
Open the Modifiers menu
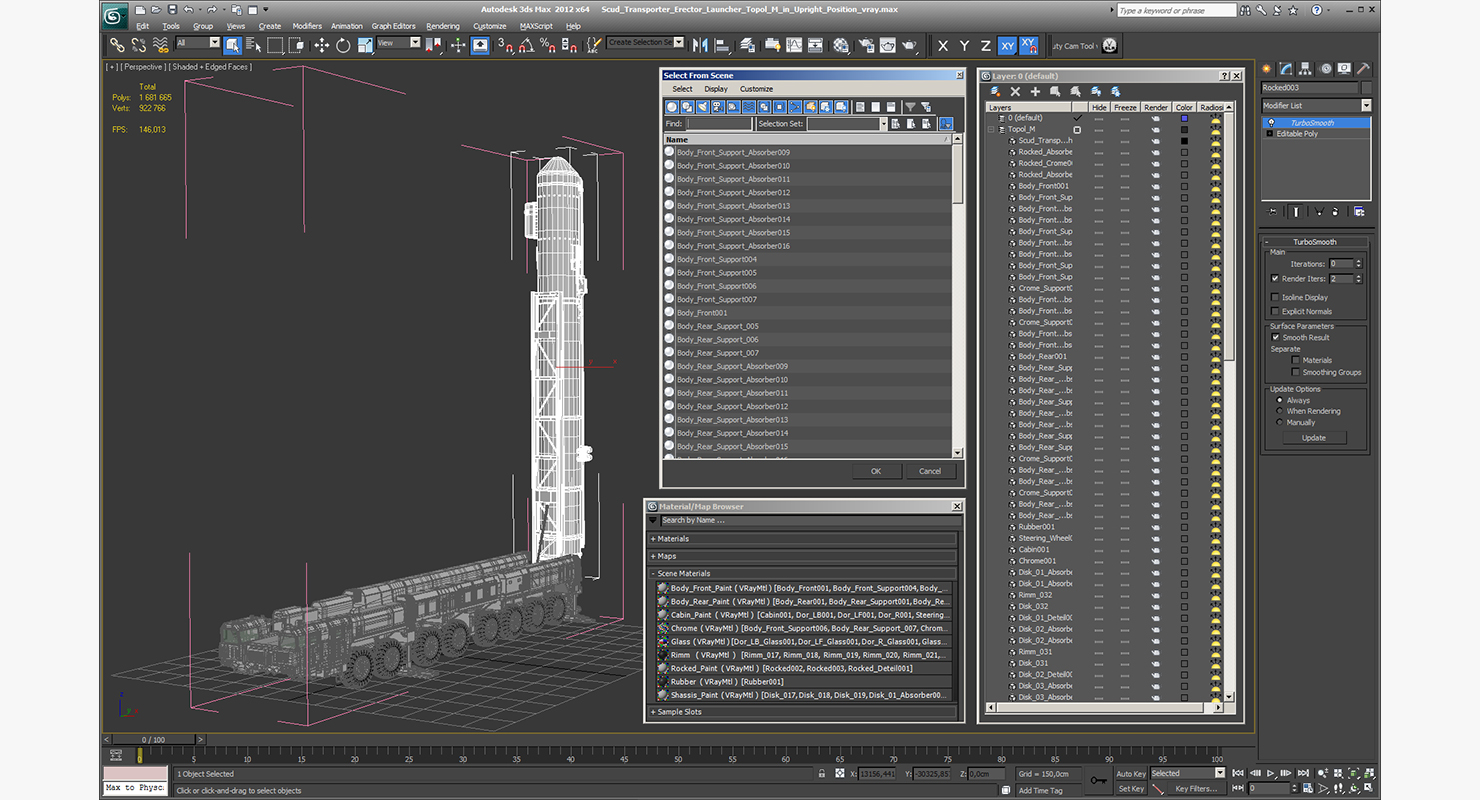(x=307, y=26)
